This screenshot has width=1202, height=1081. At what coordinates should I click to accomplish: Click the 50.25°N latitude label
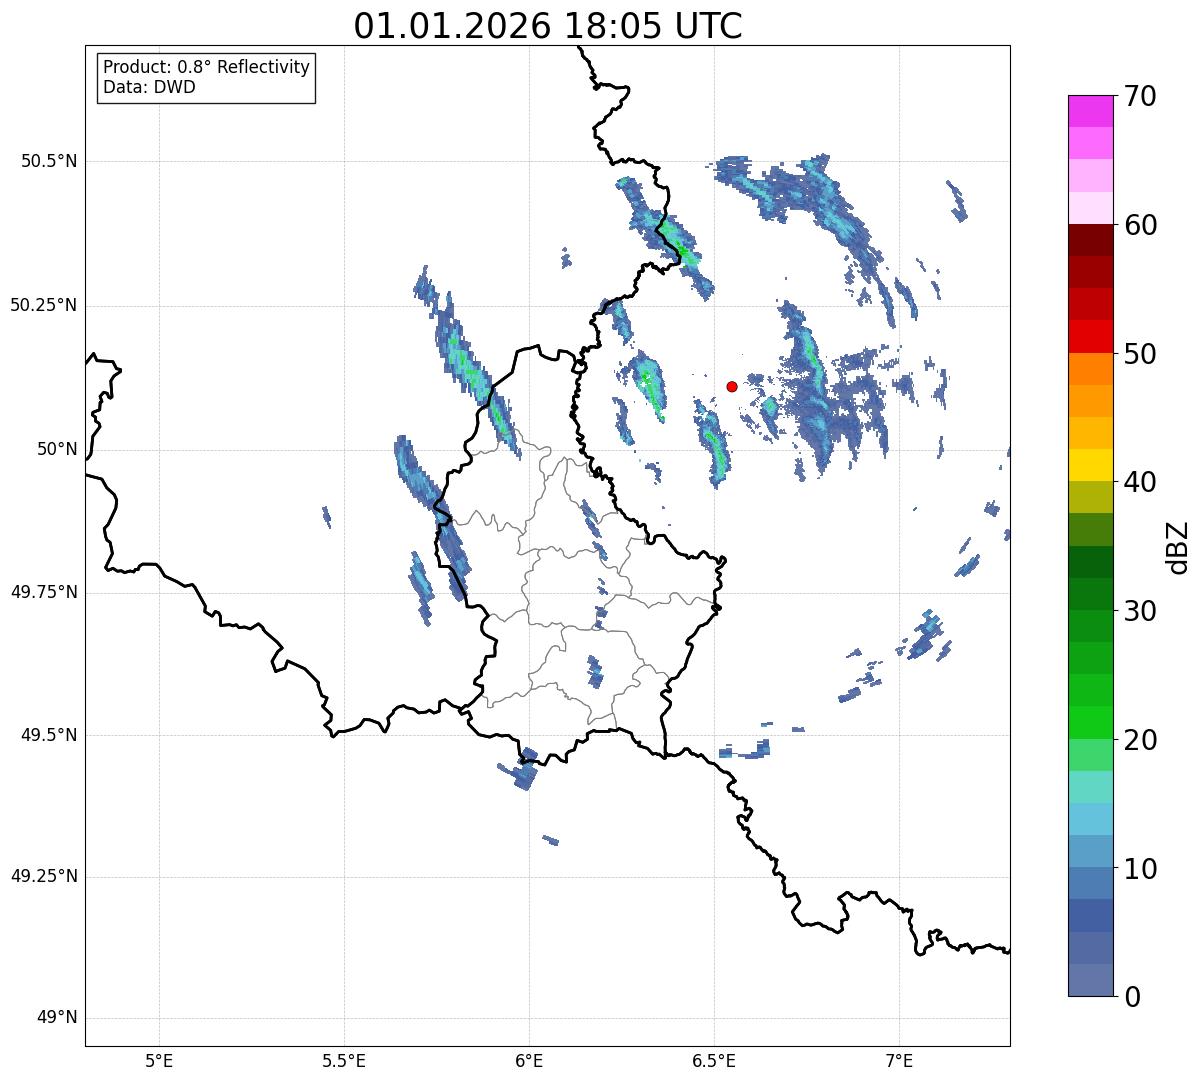tap(44, 305)
